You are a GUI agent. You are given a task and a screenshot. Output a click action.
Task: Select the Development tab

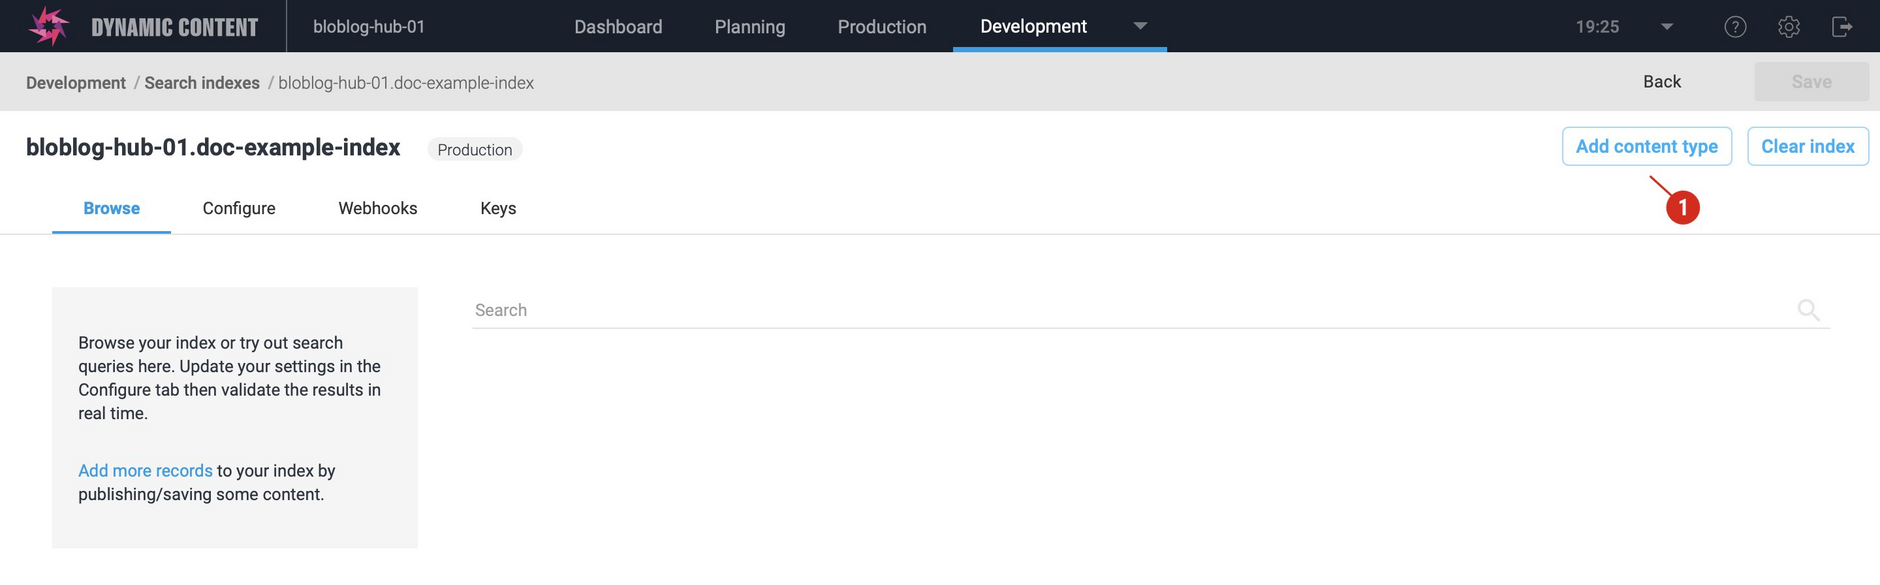(x=1033, y=26)
